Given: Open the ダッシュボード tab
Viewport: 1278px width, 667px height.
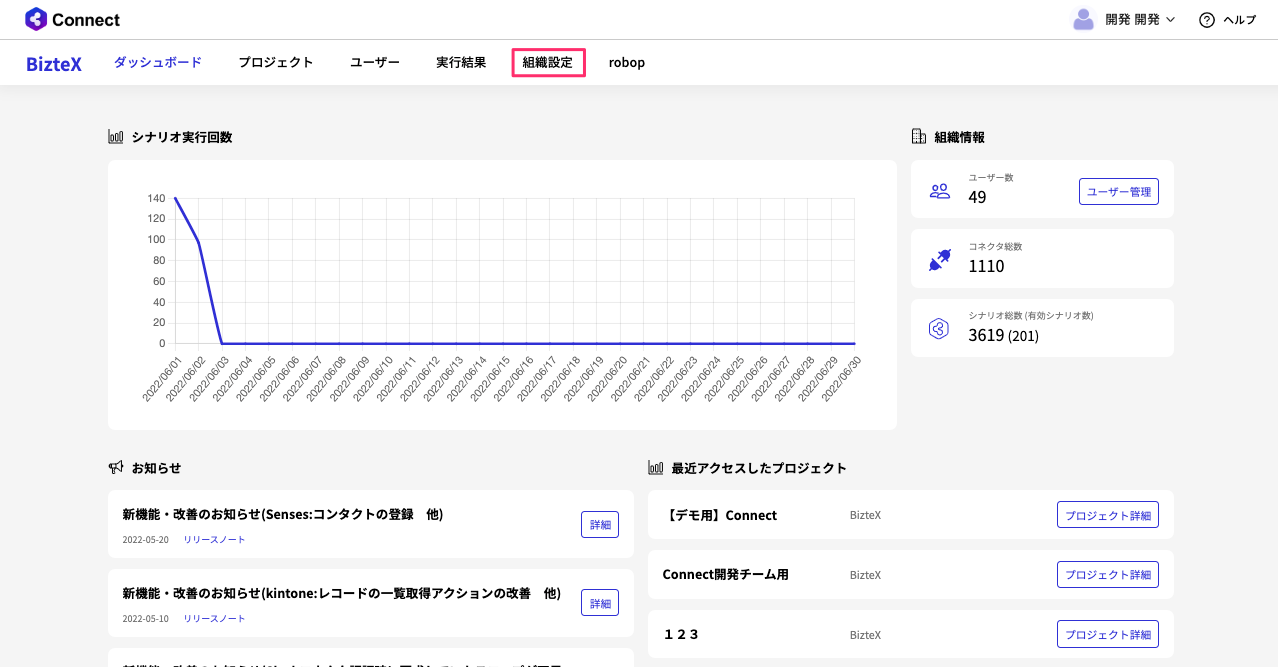Looking at the screenshot, I should [x=158, y=62].
